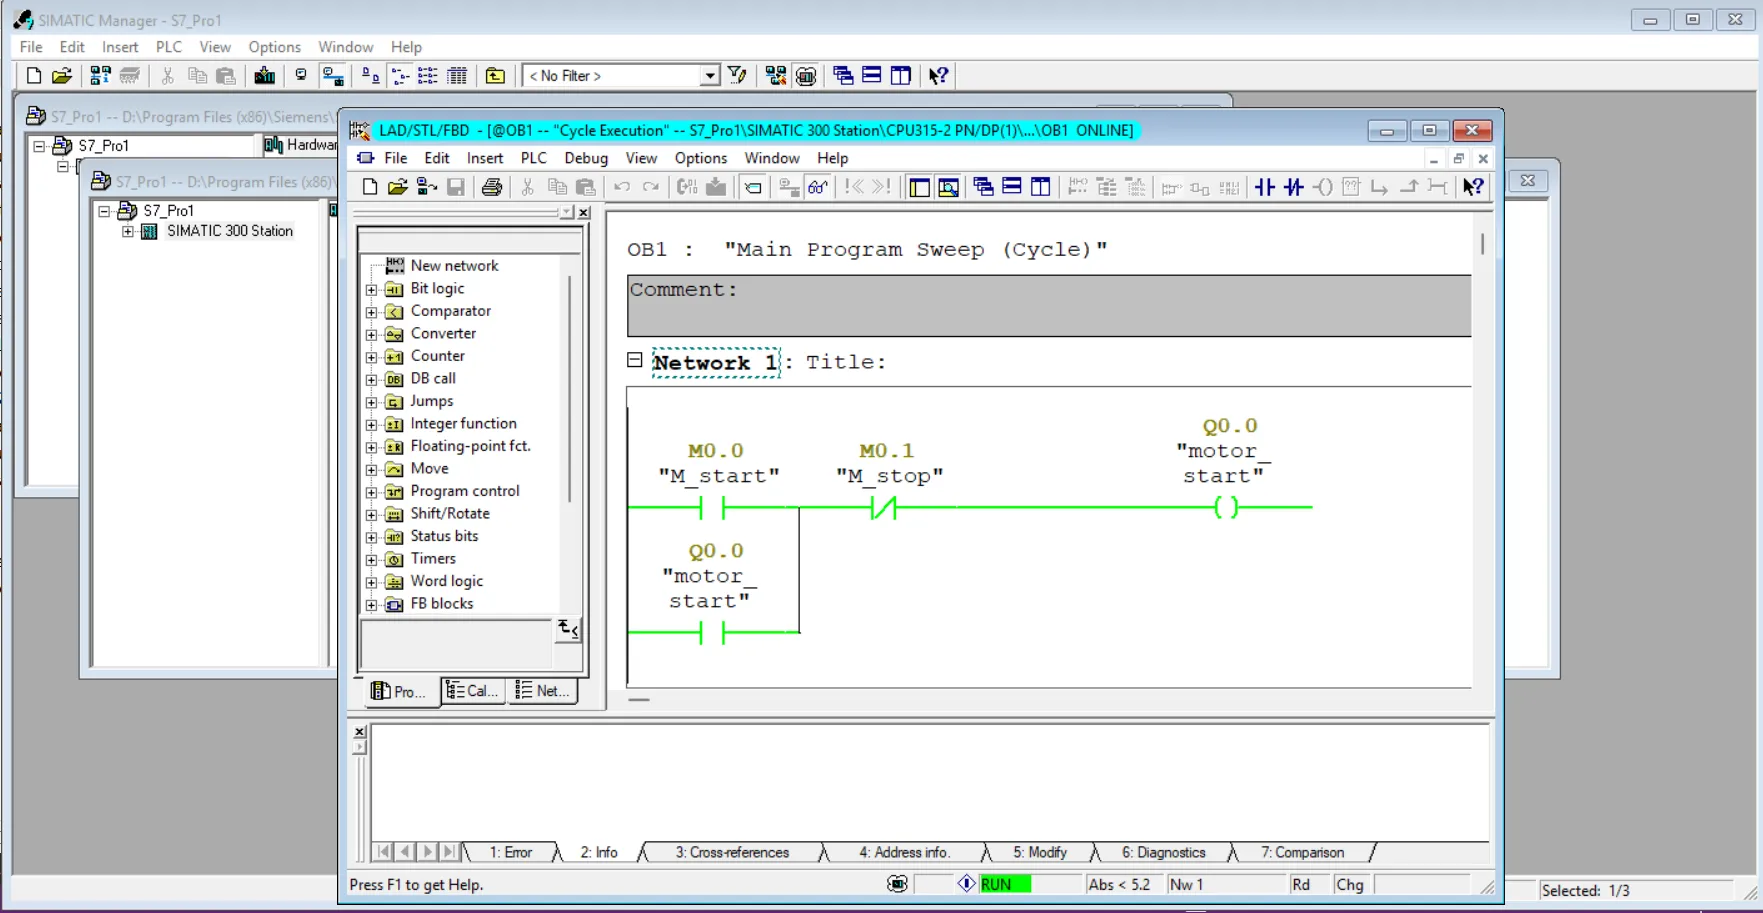Collapse Network 1 section

click(634, 360)
